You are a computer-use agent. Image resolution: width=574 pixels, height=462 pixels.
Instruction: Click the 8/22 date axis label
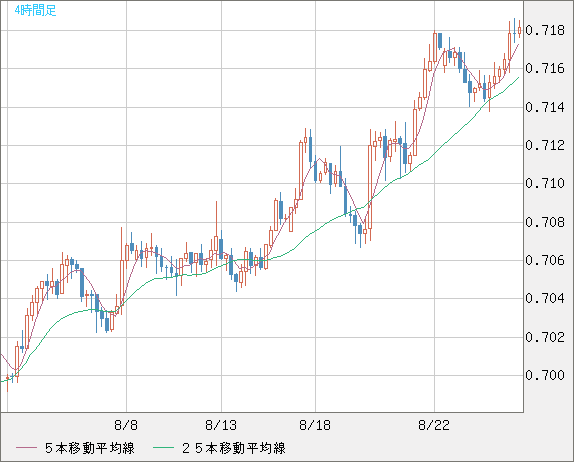[x=434, y=425]
